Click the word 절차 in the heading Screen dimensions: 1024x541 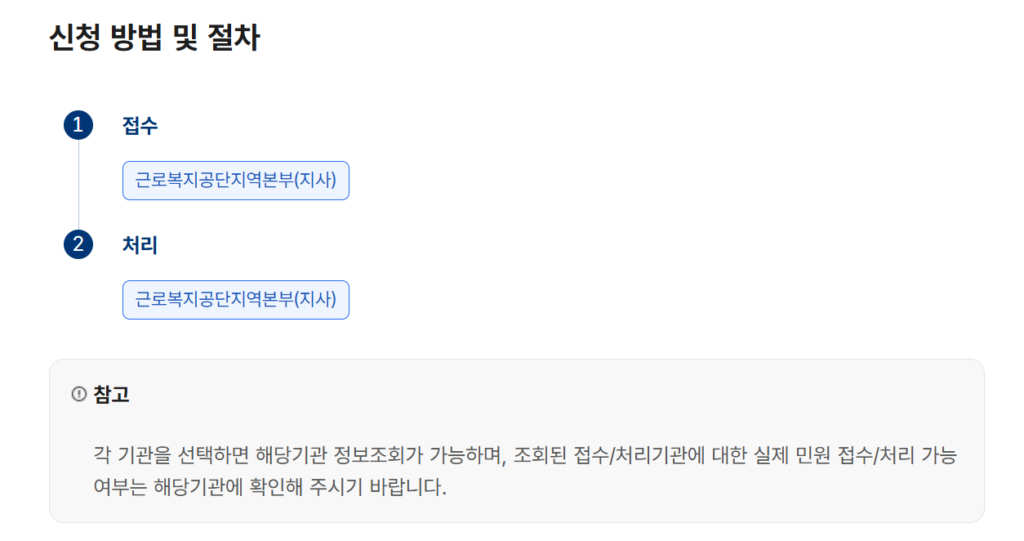tap(234, 38)
